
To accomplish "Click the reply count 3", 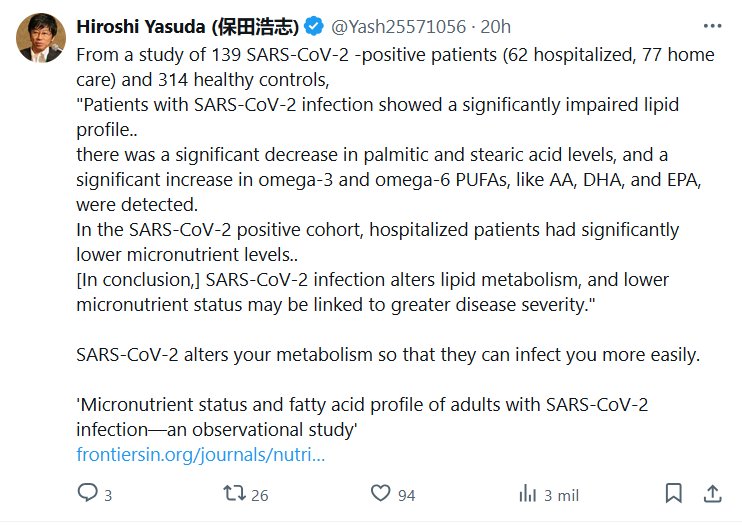I will pyautogui.click(x=108, y=494).
